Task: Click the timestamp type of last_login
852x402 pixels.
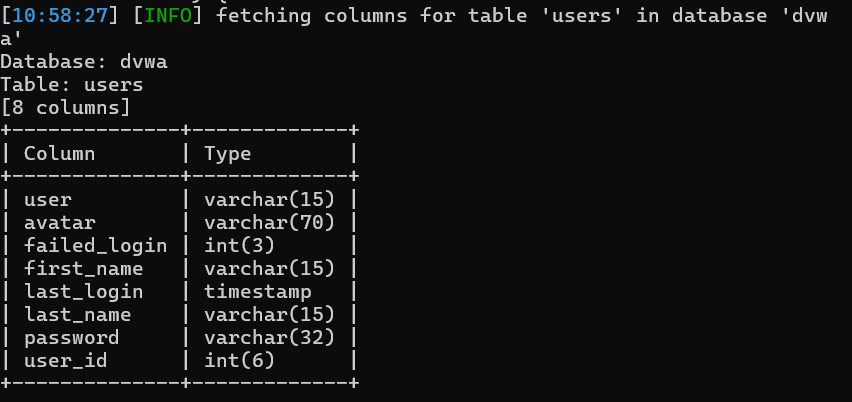Action: click(257, 292)
